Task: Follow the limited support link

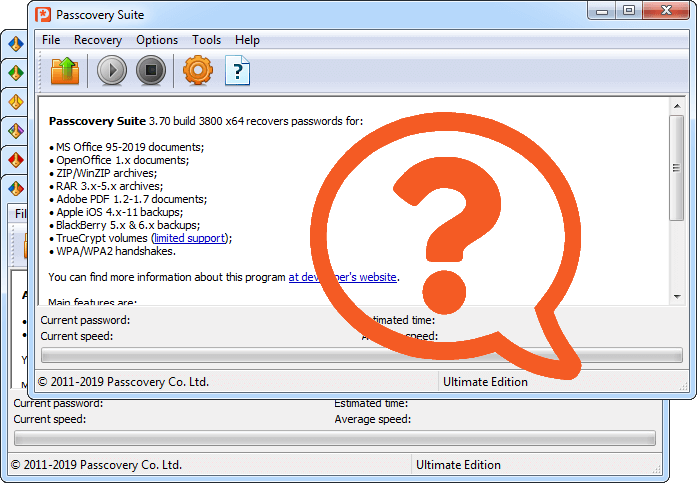Action: coord(190,238)
